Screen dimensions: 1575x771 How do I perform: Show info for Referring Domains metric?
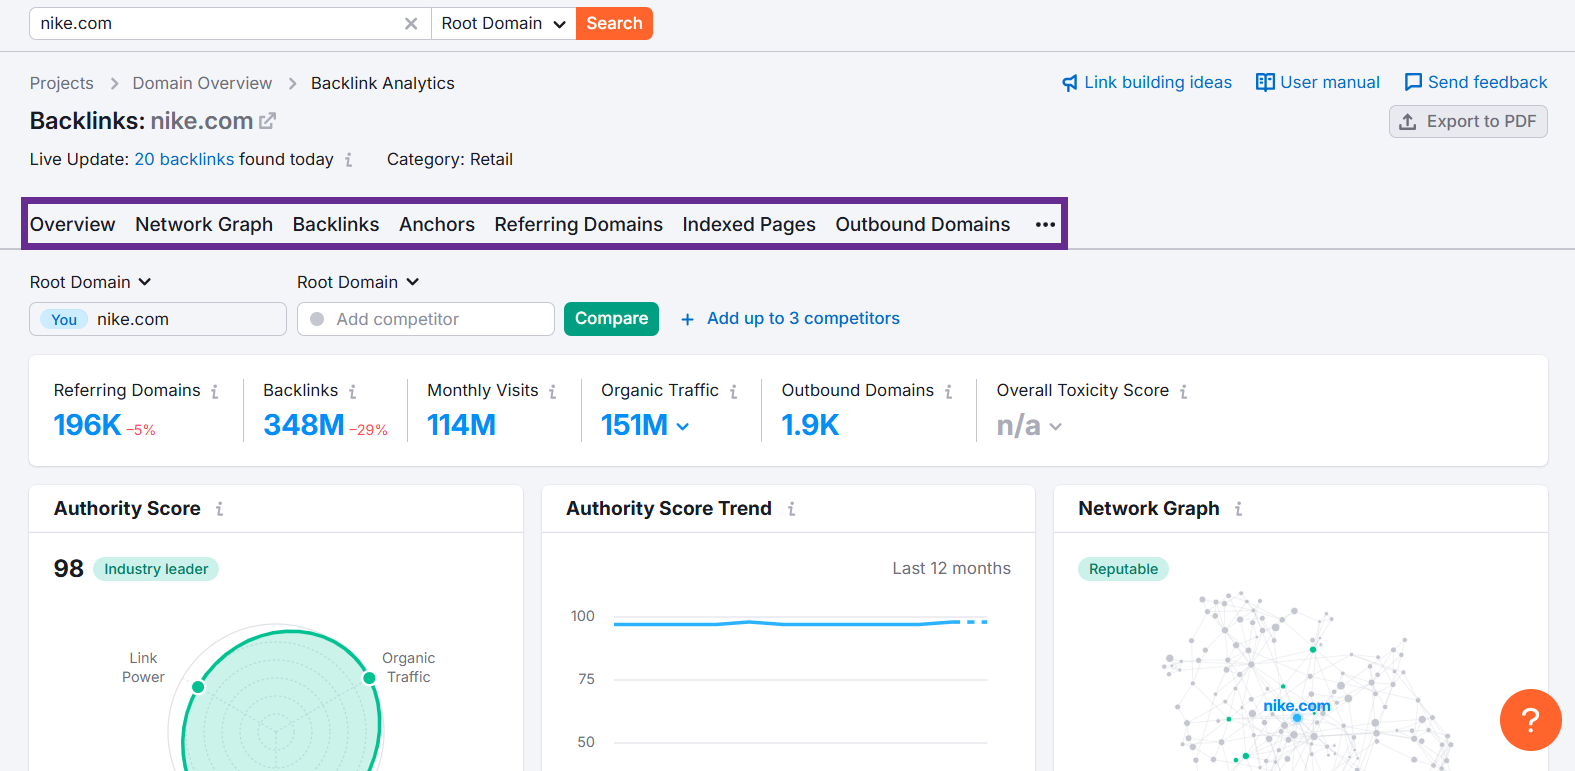[214, 391]
